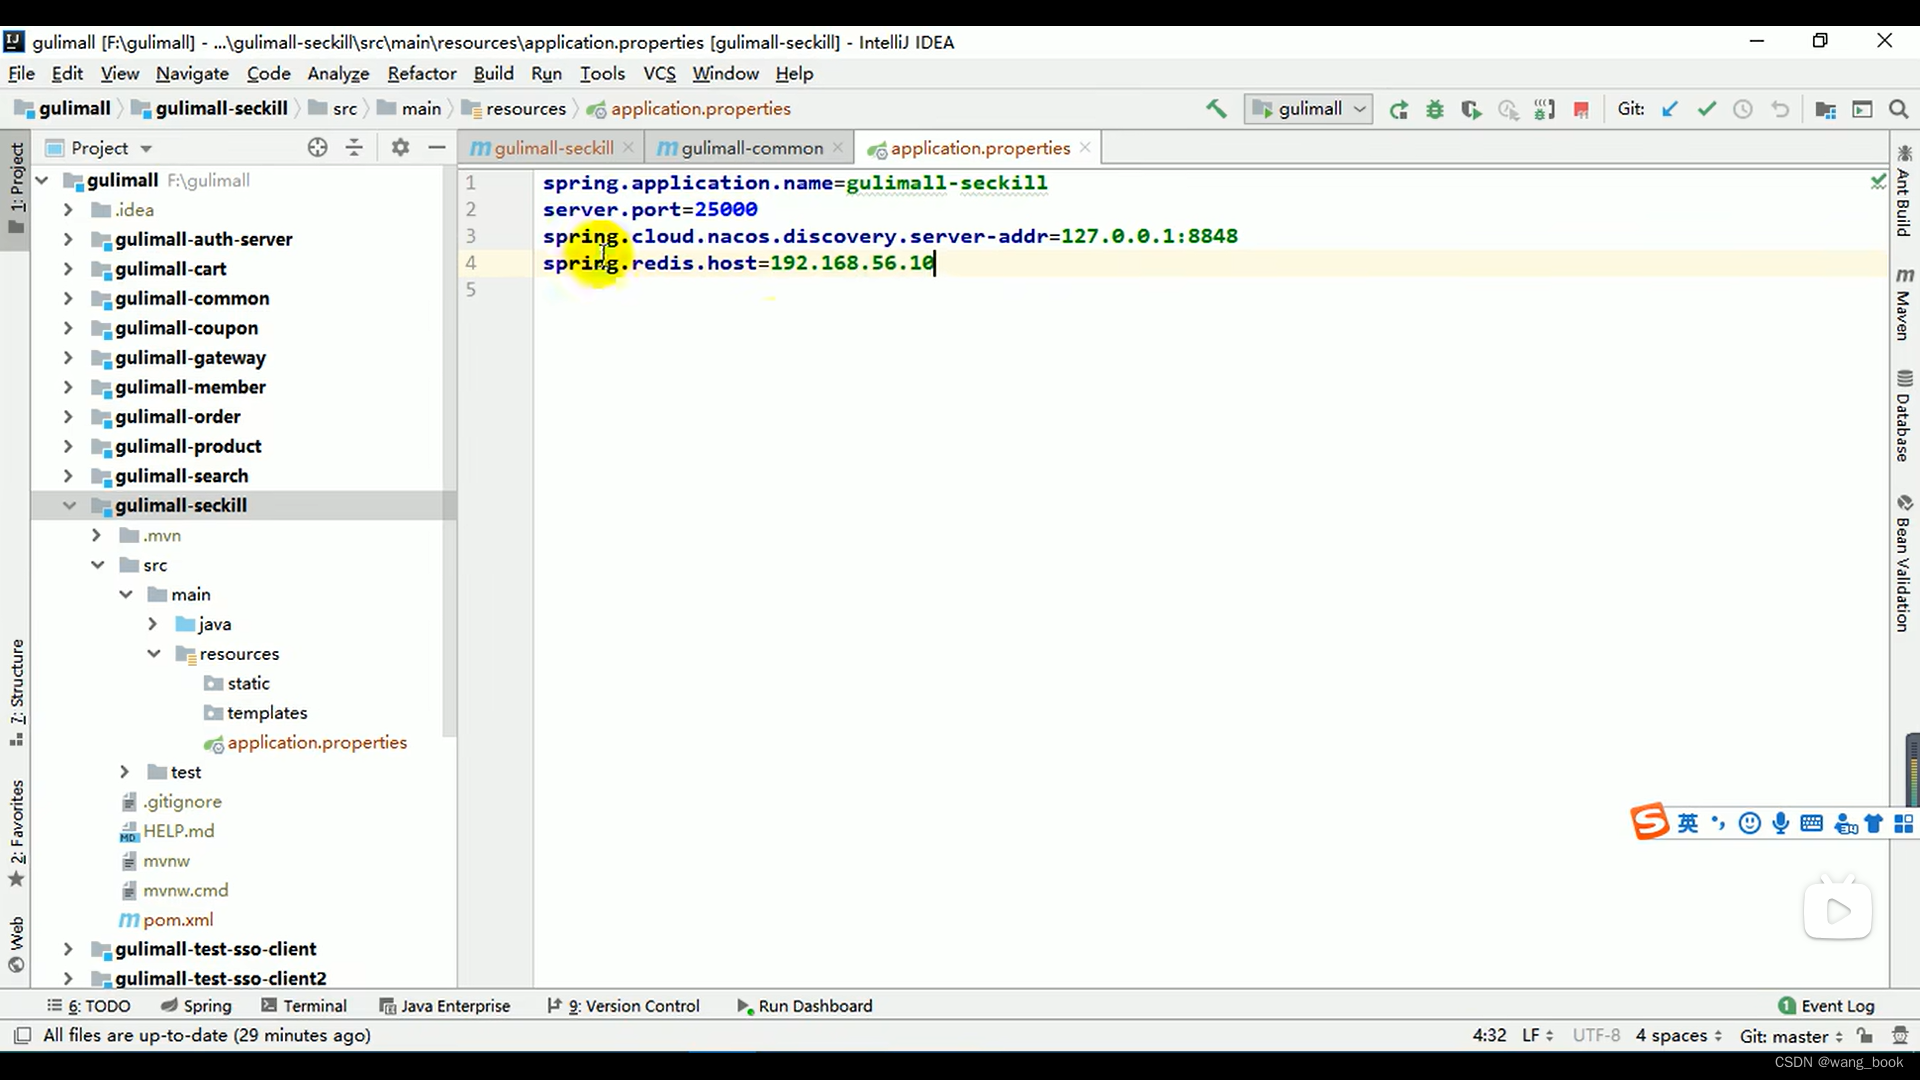The image size is (1920, 1080).
Task: Run with coverage icon
Action: (1471, 110)
